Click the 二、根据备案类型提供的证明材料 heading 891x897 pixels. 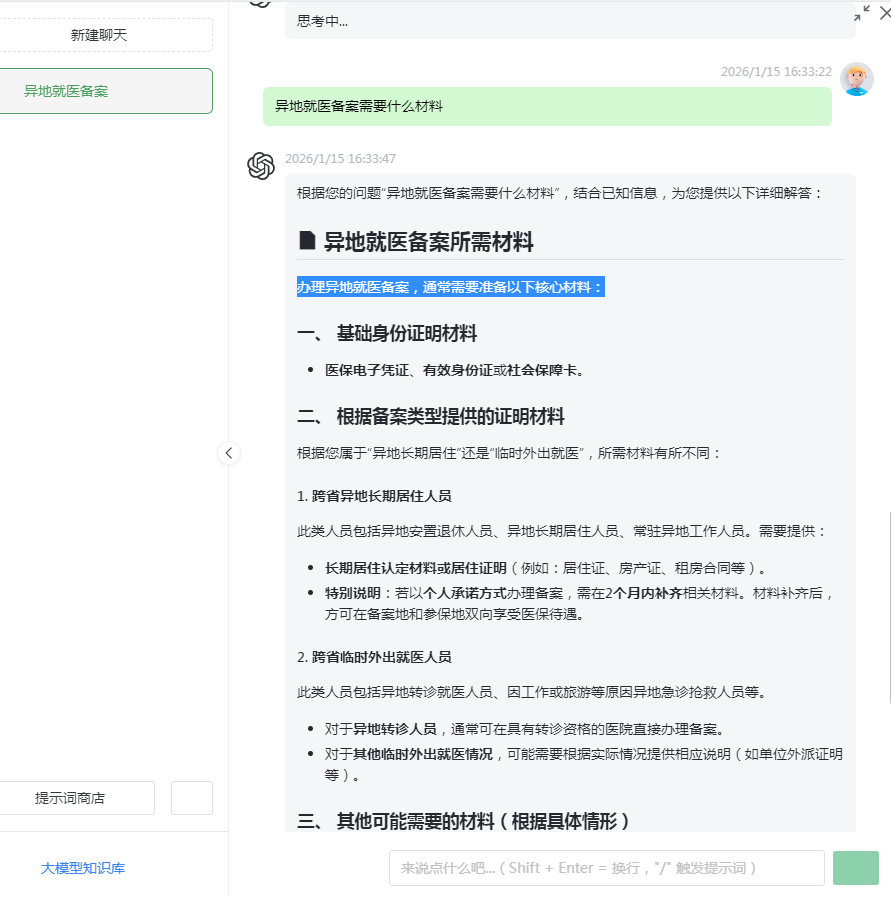pos(431,416)
